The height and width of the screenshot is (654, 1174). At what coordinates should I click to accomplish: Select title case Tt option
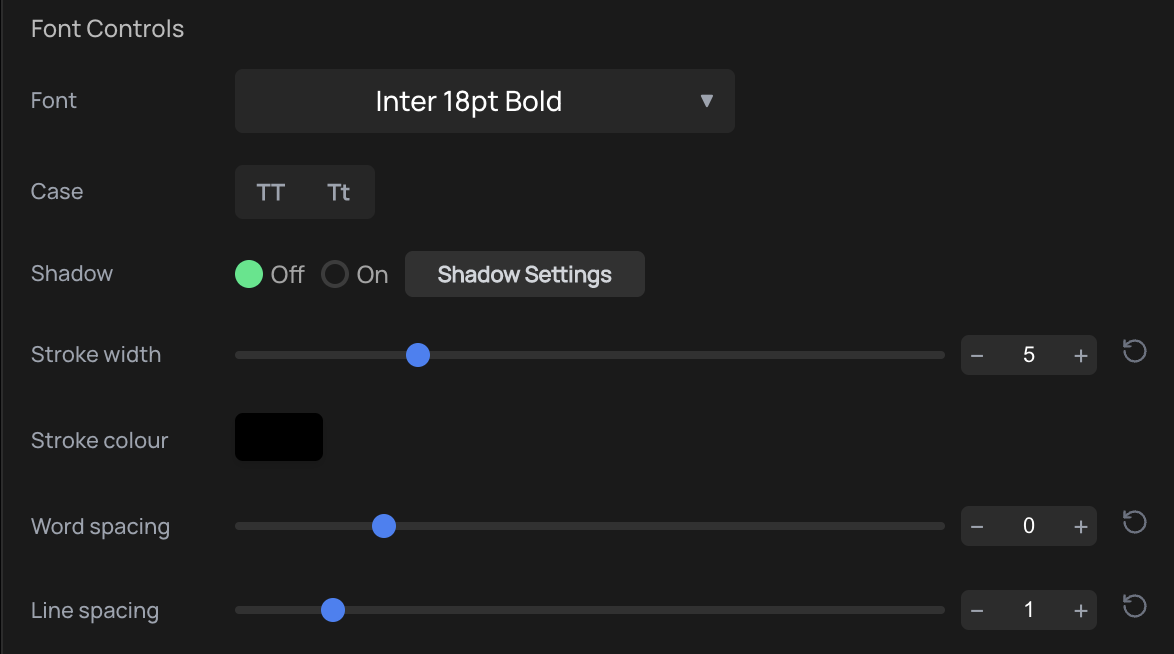point(339,192)
